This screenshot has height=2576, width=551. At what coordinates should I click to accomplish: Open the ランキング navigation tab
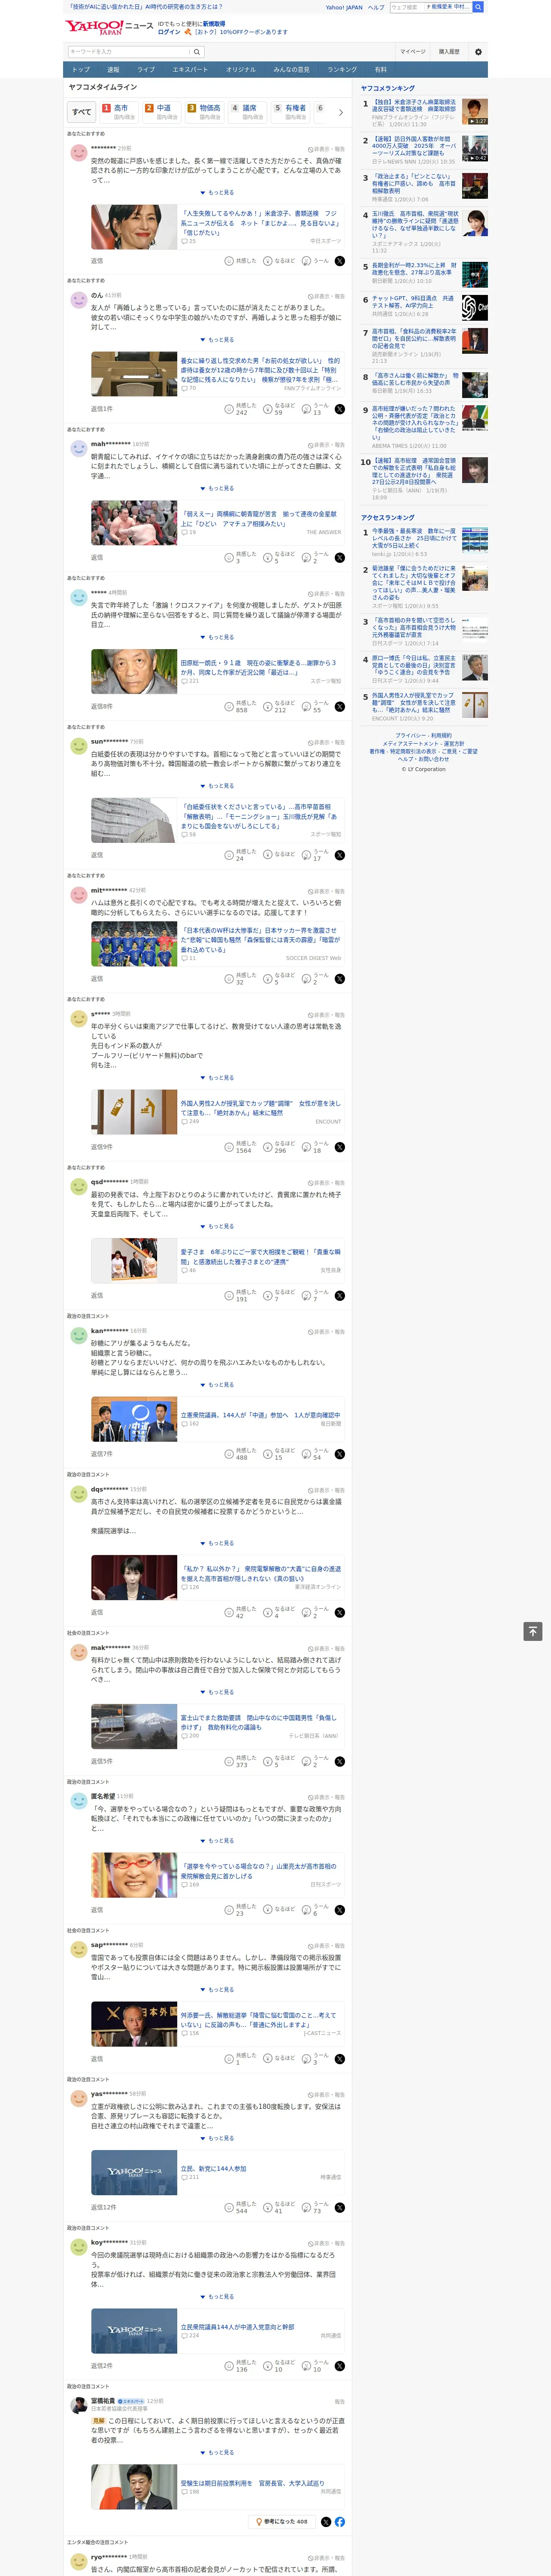click(x=342, y=70)
